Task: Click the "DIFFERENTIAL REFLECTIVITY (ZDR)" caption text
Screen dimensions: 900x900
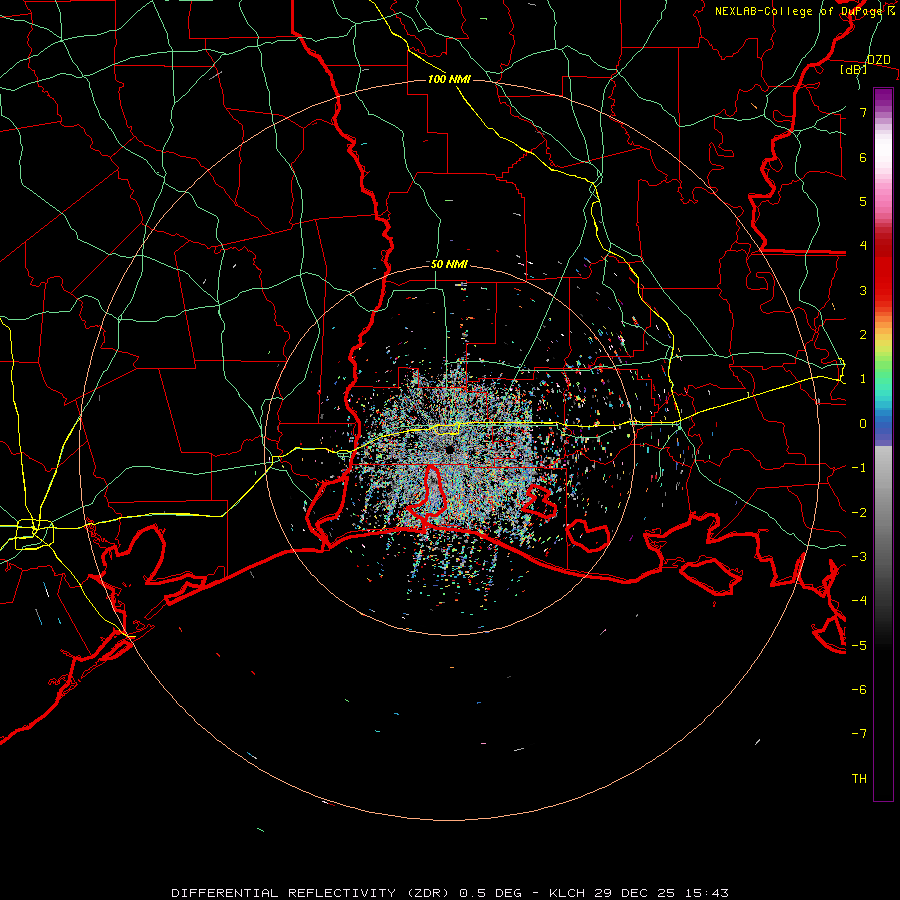Action: tap(312, 893)
